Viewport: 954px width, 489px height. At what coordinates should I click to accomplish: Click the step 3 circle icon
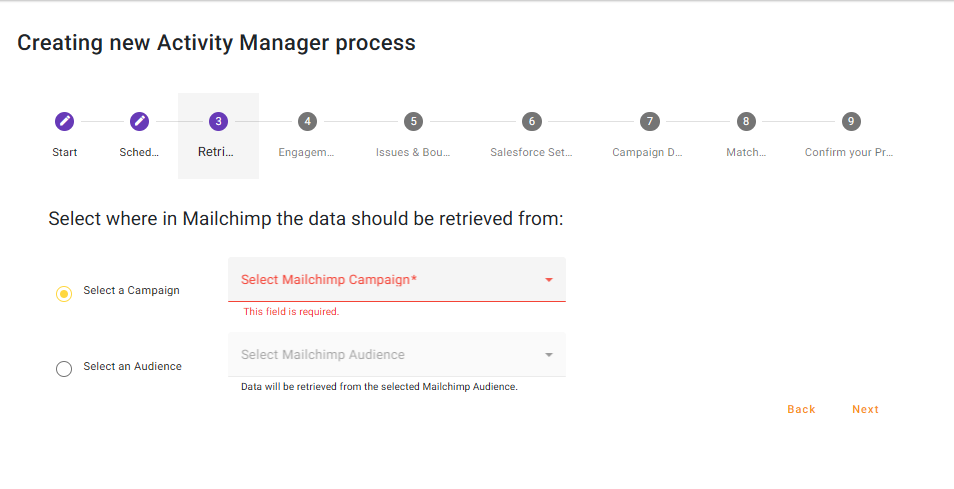218,121
